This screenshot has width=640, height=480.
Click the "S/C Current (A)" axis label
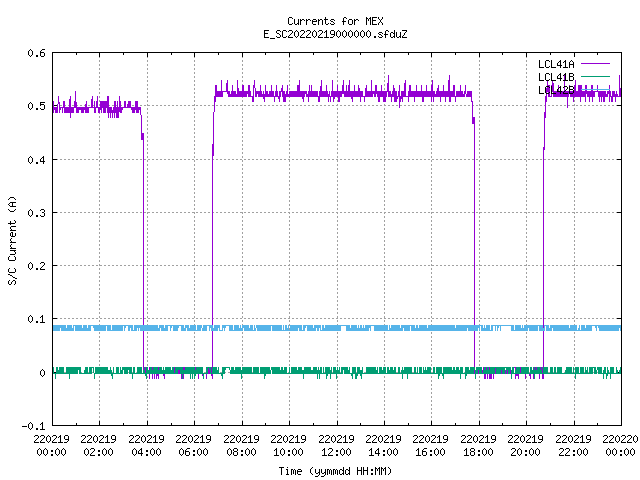pos(13,240)
